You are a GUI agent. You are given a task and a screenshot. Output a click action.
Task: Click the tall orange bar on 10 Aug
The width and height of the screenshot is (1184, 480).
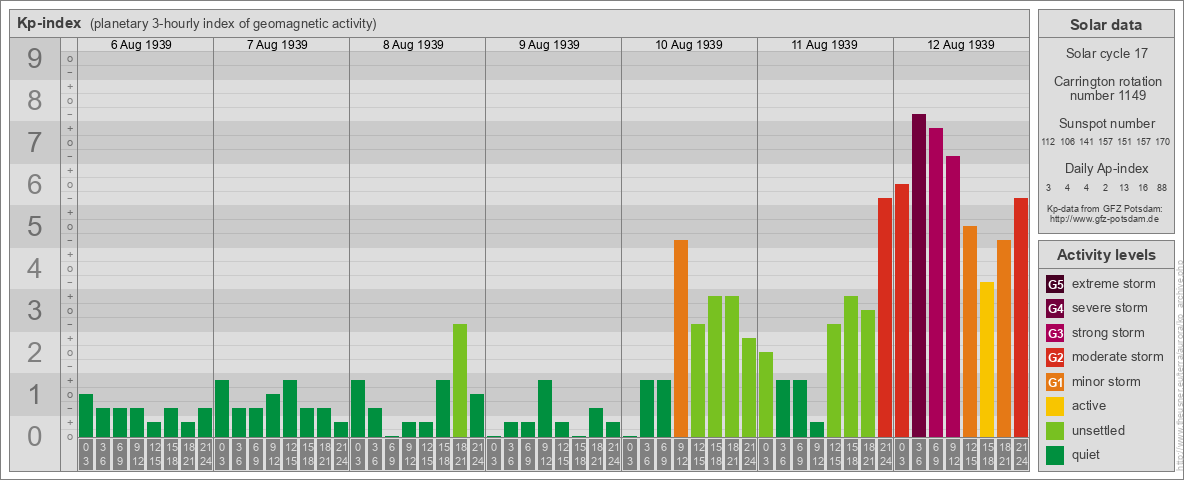point(680,338)
